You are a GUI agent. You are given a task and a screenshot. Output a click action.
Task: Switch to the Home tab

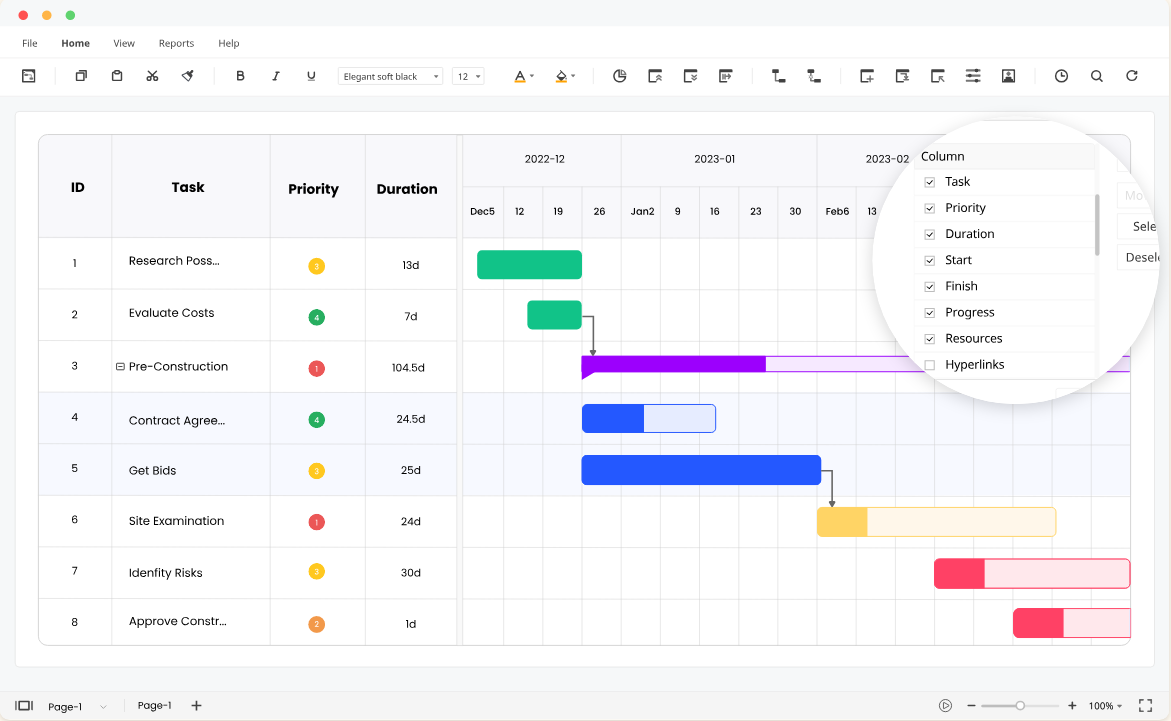point(75,43)
